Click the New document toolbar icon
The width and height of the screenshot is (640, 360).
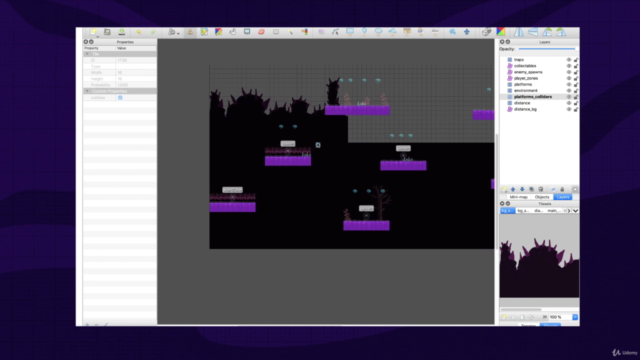93,32
